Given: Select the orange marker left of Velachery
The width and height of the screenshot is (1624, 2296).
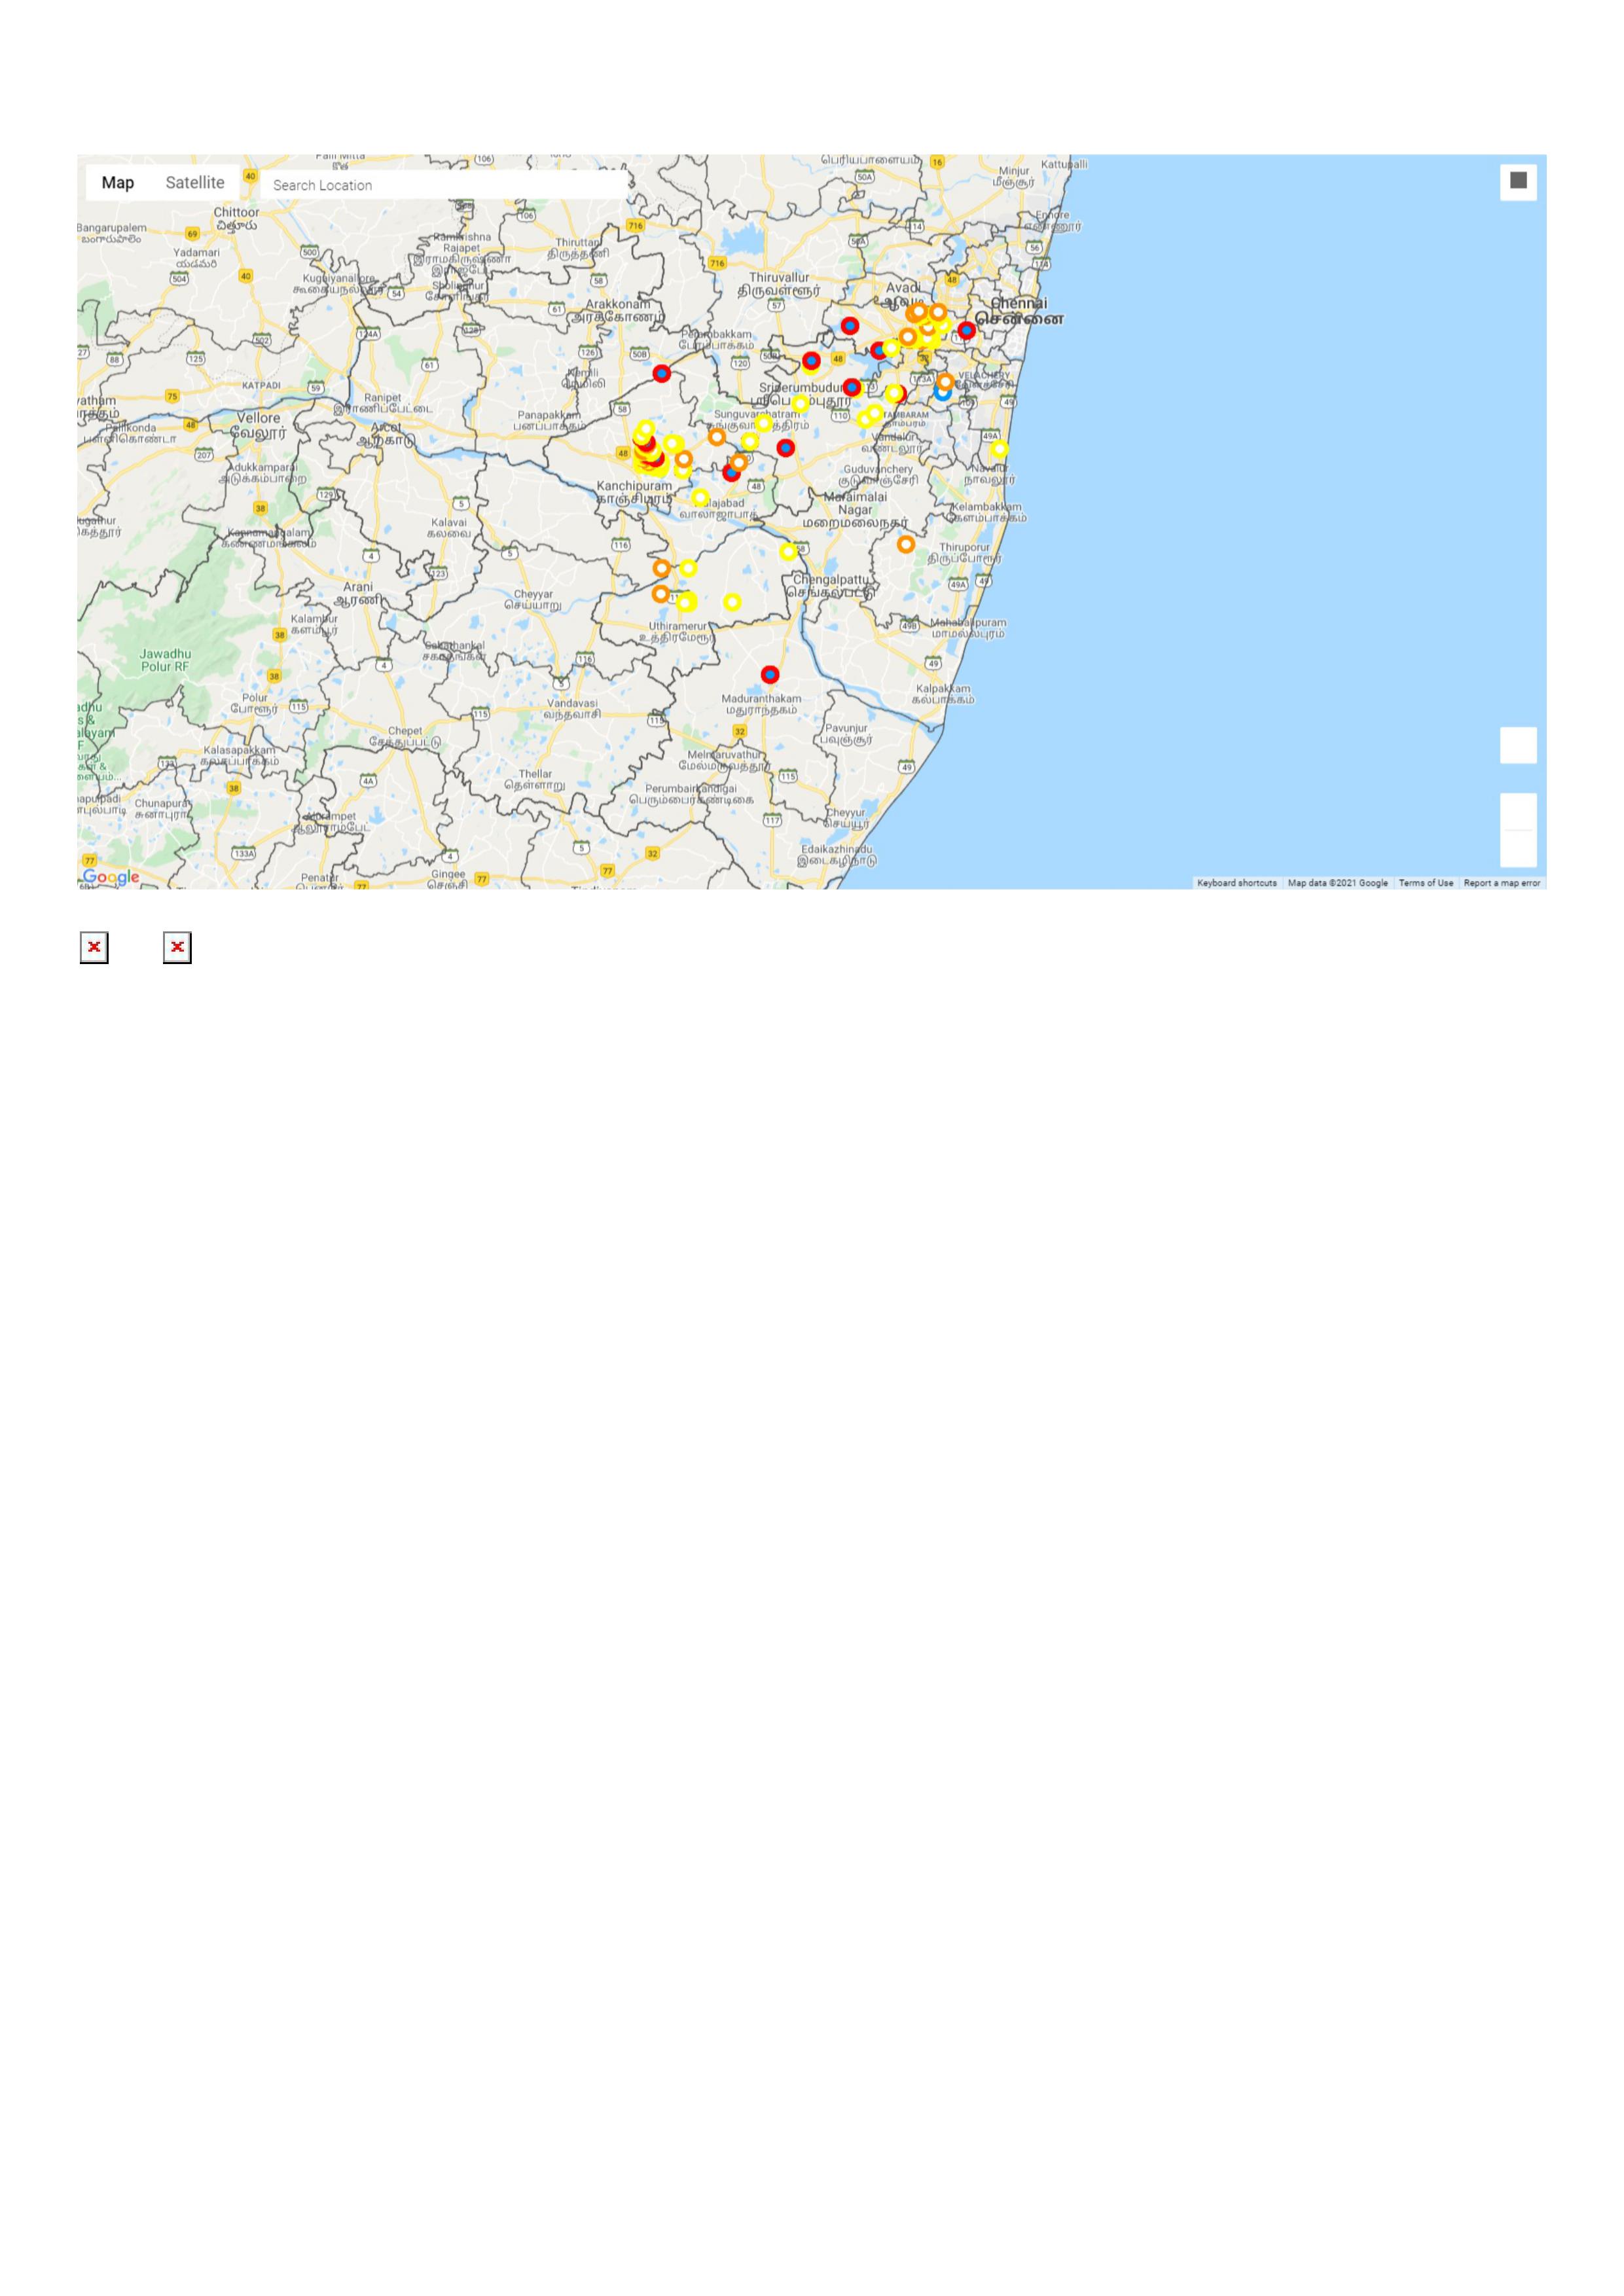Looking at the screenshot, I should 945,382.
